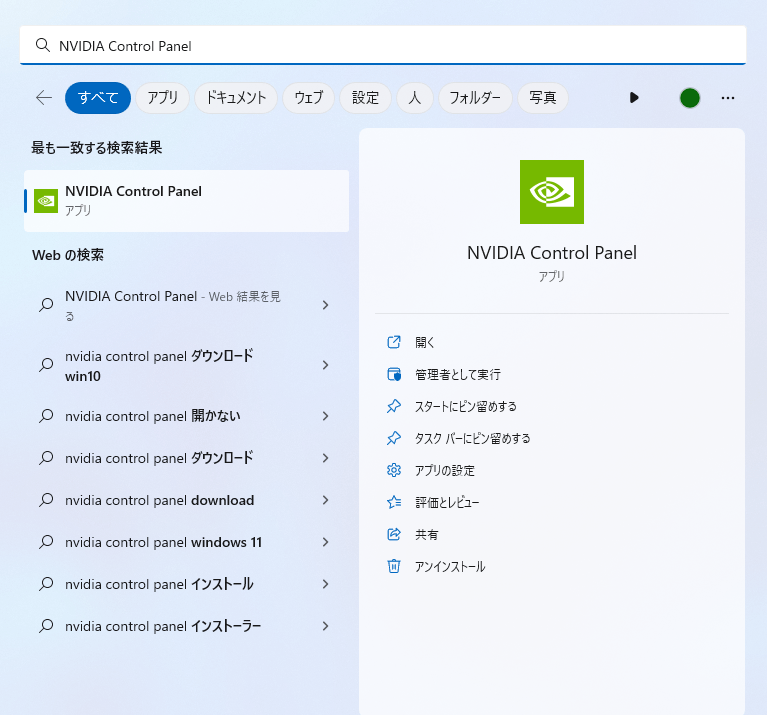Image resolution: width=767 pixels, height=715 pixels.
Task: Go back with the left arrow icon
Action: 44,98
